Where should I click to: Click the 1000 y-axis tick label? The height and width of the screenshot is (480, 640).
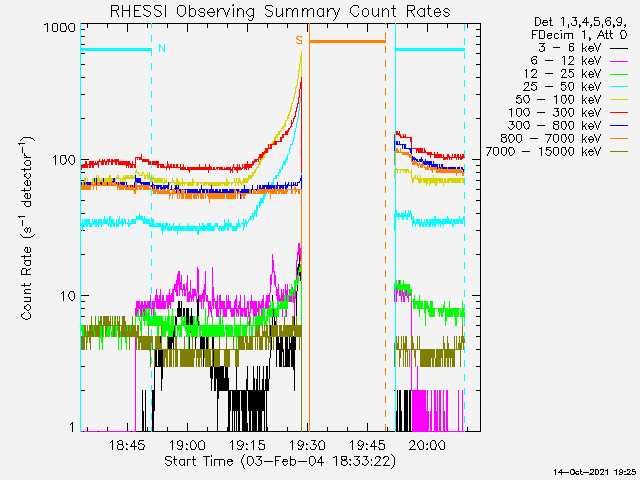click(x=60, y=28)
